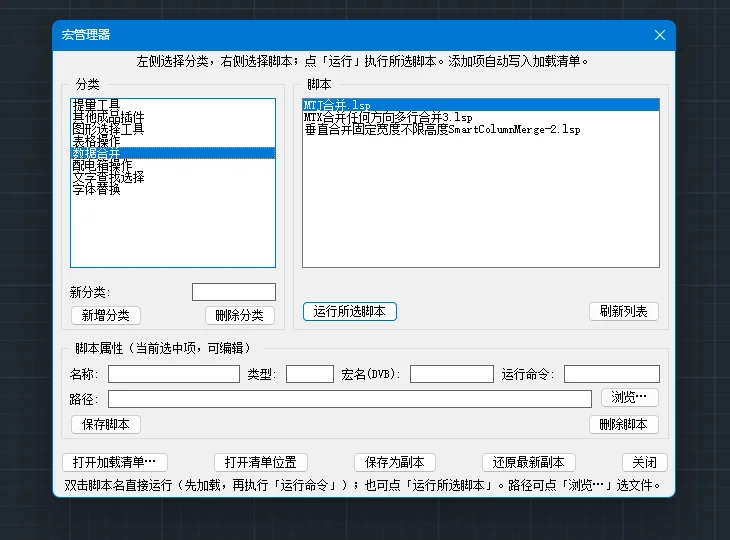Click the 删除分类 button

click(x=240, y=316)
